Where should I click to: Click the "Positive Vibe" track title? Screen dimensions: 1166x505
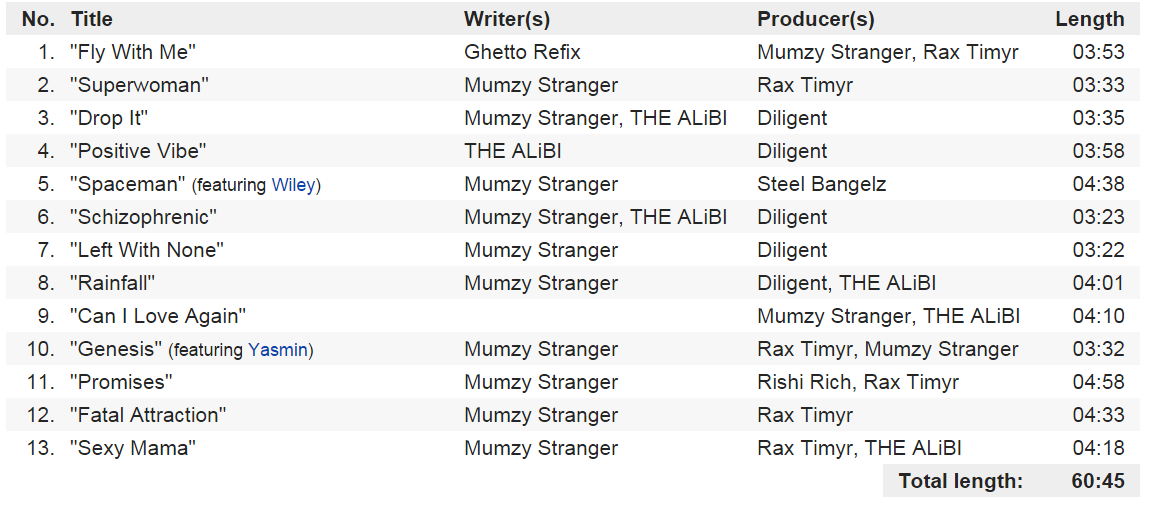pyautogui.click(x=138, y=151)
